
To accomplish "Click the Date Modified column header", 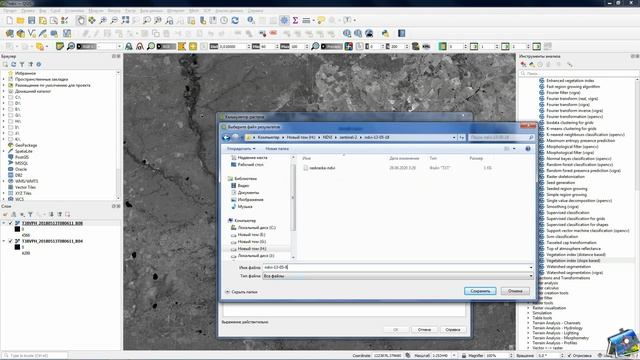I will click(404, 158).
